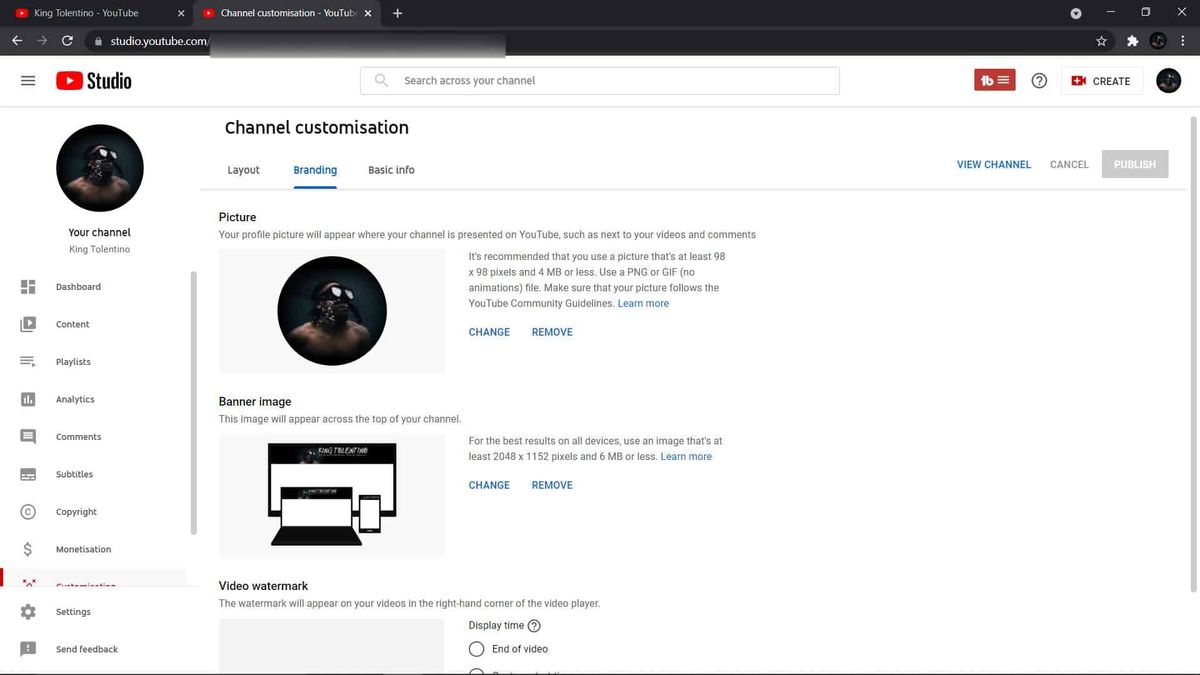Go back with browser back arrow
The width and height of the screenshot is (1200, 675).
pyautogui.click(x=17, y=41)
